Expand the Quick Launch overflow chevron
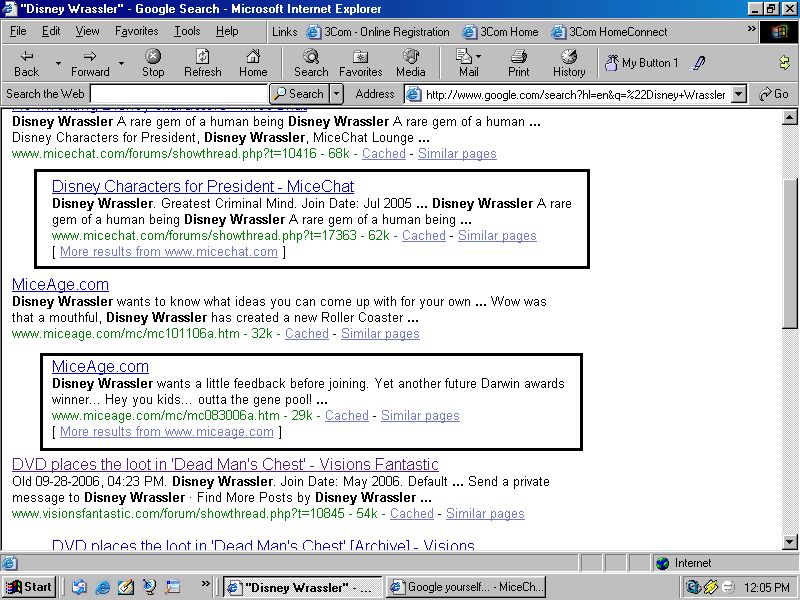The image size is (800, 600). coord(206,584)
